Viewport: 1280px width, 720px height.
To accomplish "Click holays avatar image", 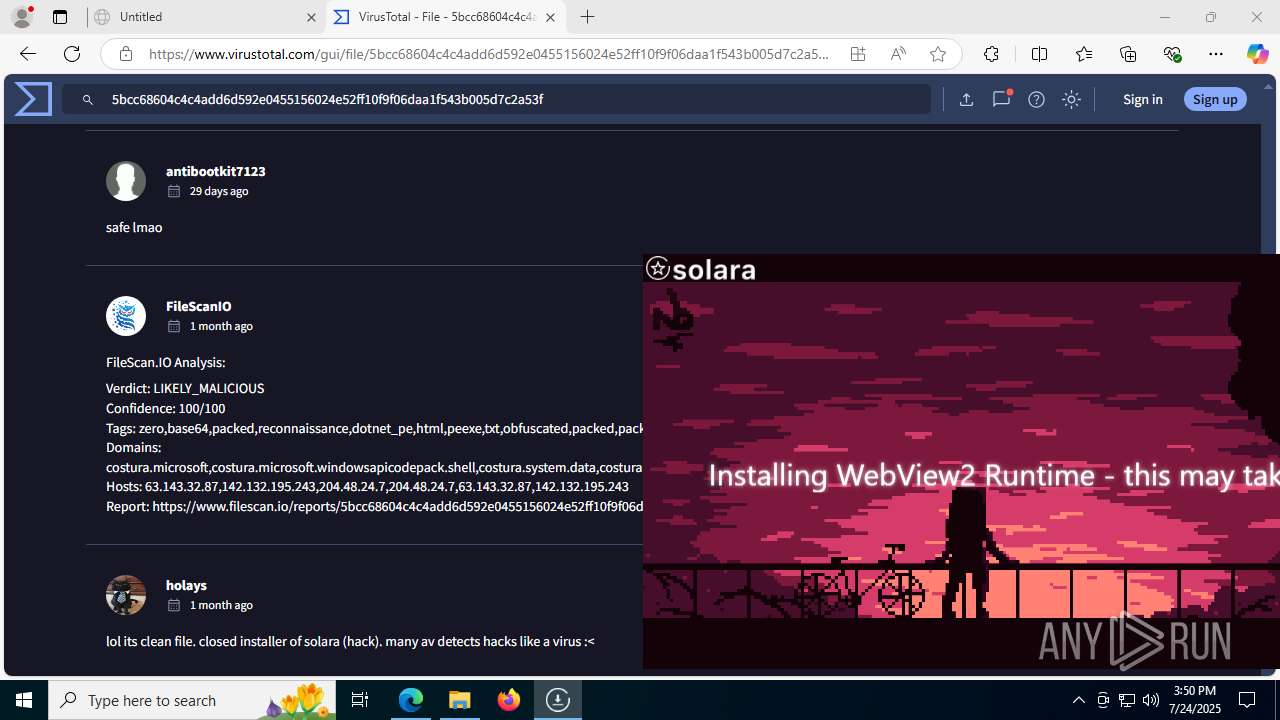I will (x=126, y=595).
